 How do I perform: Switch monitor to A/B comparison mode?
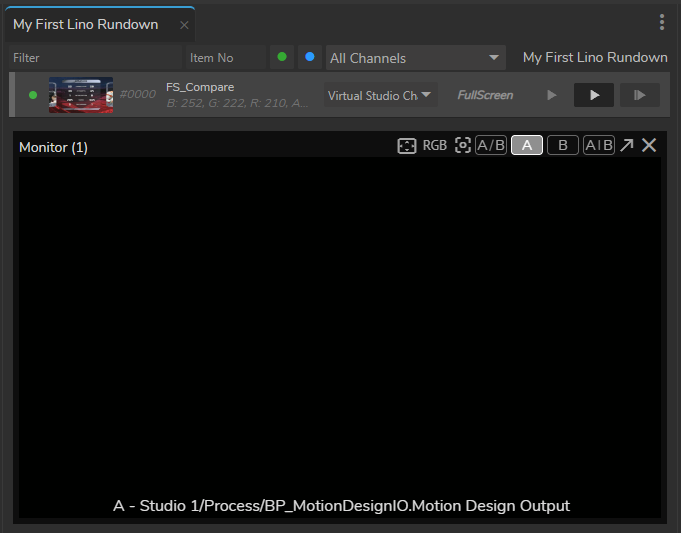[490, 146]
